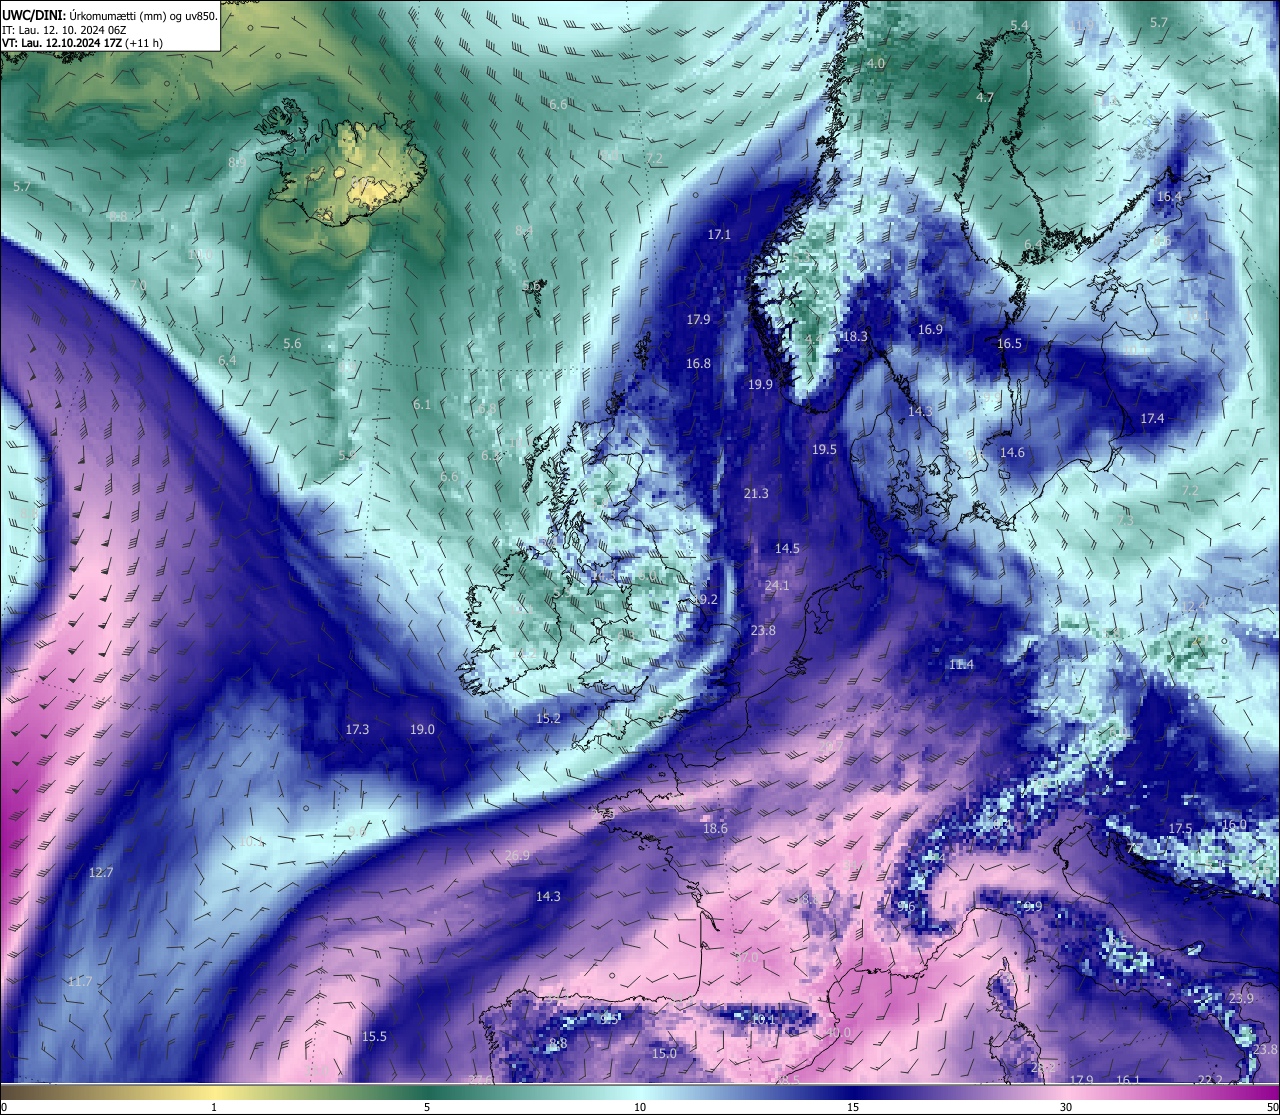Image resolution: width=1280 pixels, height=1115 pixels.
Task: Click the 16.0 map value
Action: (1235, 824)
